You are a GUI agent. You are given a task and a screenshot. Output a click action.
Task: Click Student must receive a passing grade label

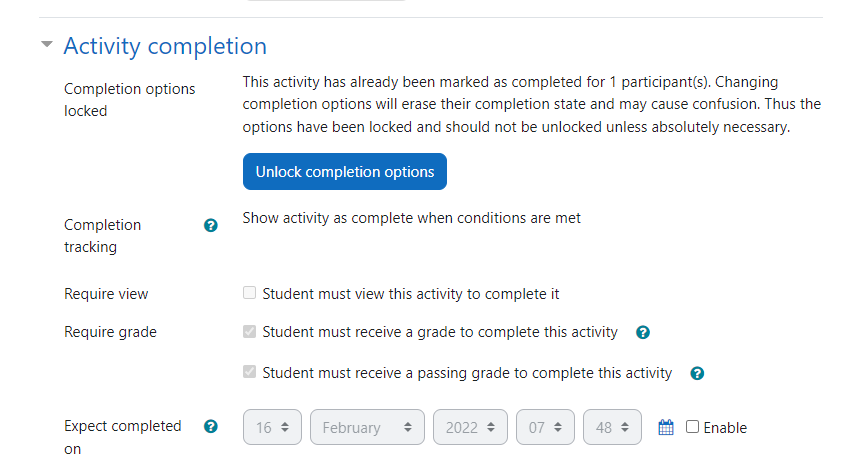click(x=467, y=373)
